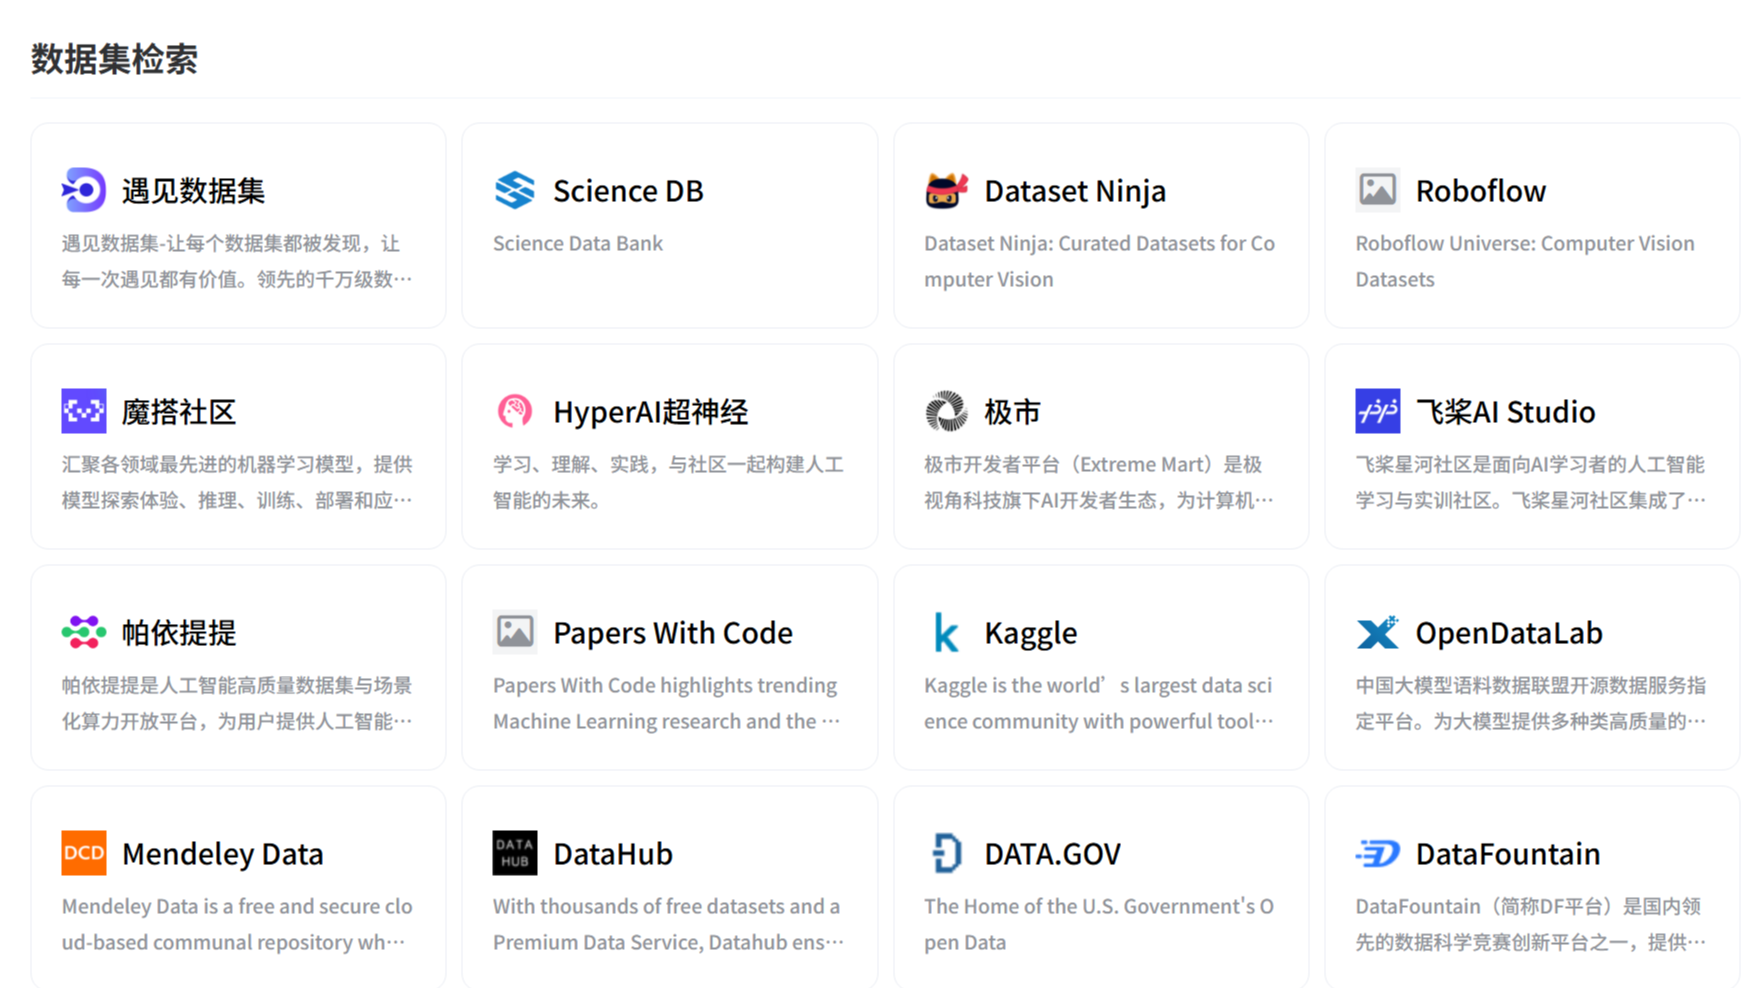Viewport: 1755px width, 988px height.
Task: Click the OpenDataLab description starting 中国大模型语料
Action: pyautogui.click(x=1531, y=703)
